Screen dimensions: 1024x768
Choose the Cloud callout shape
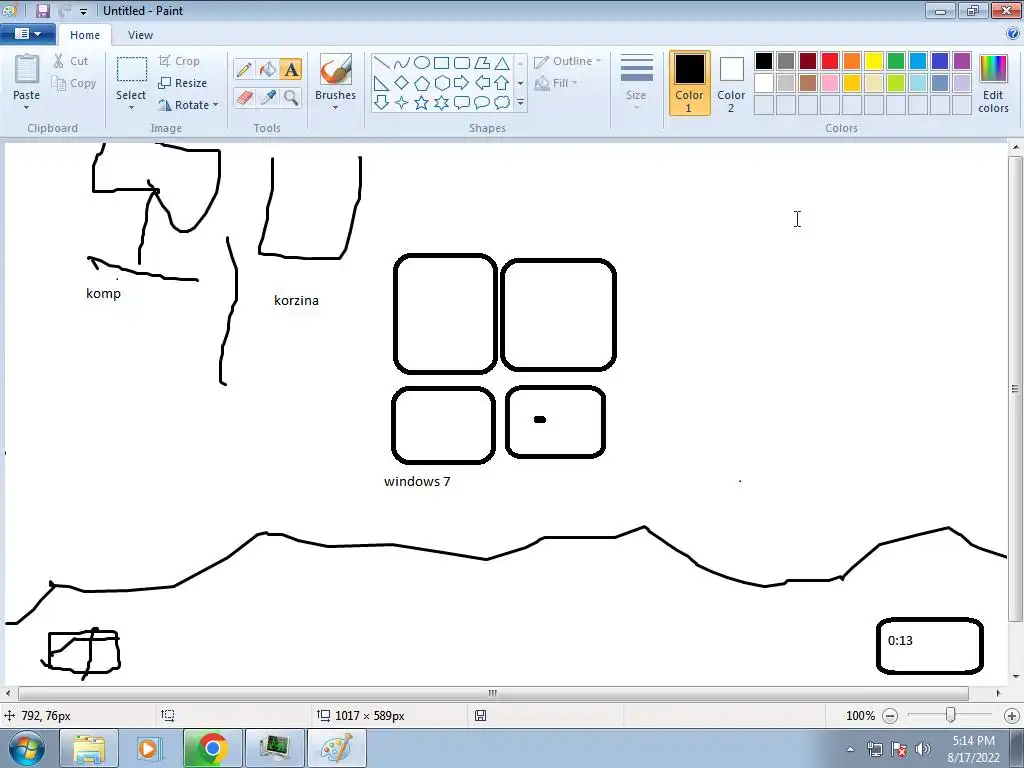502,103
